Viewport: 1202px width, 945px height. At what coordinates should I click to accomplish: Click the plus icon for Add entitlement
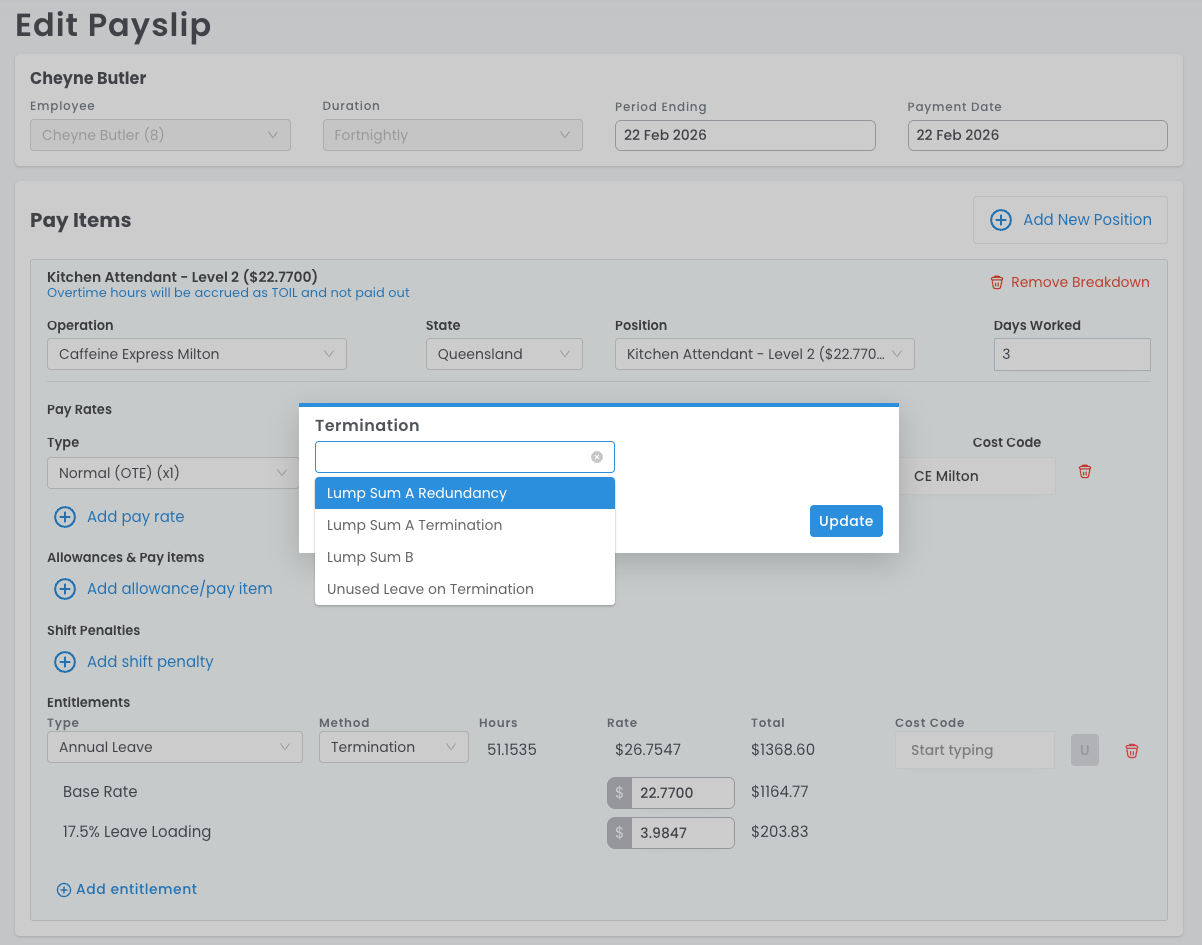[x=64, y=890]
